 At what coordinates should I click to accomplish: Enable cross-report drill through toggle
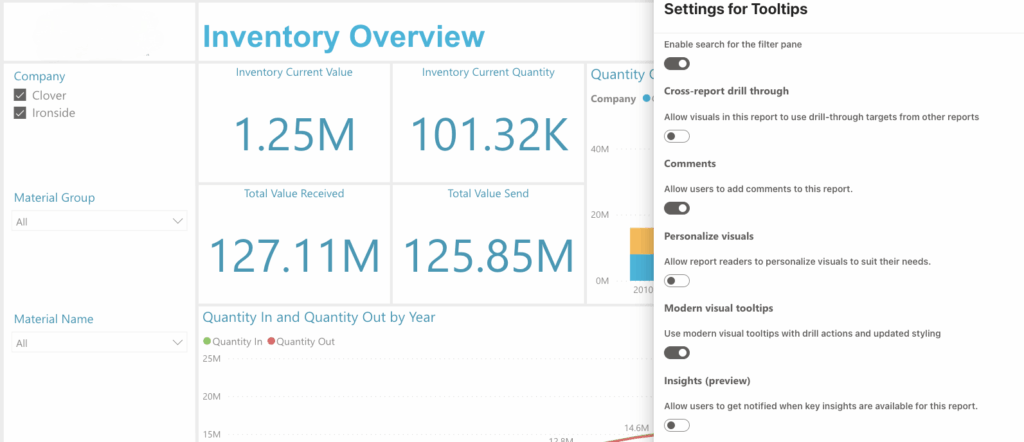click(677, 136)
